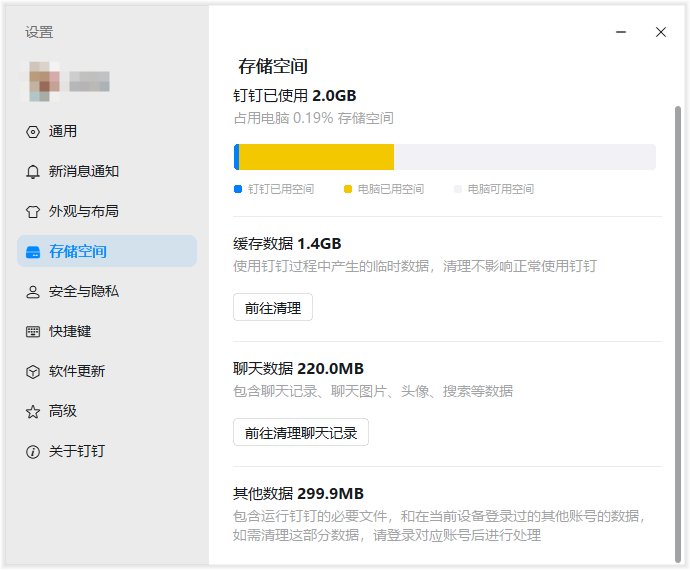690x570 pixels.
Task: Click the shirt icon for appearance
Action: (x=32, y=212)
